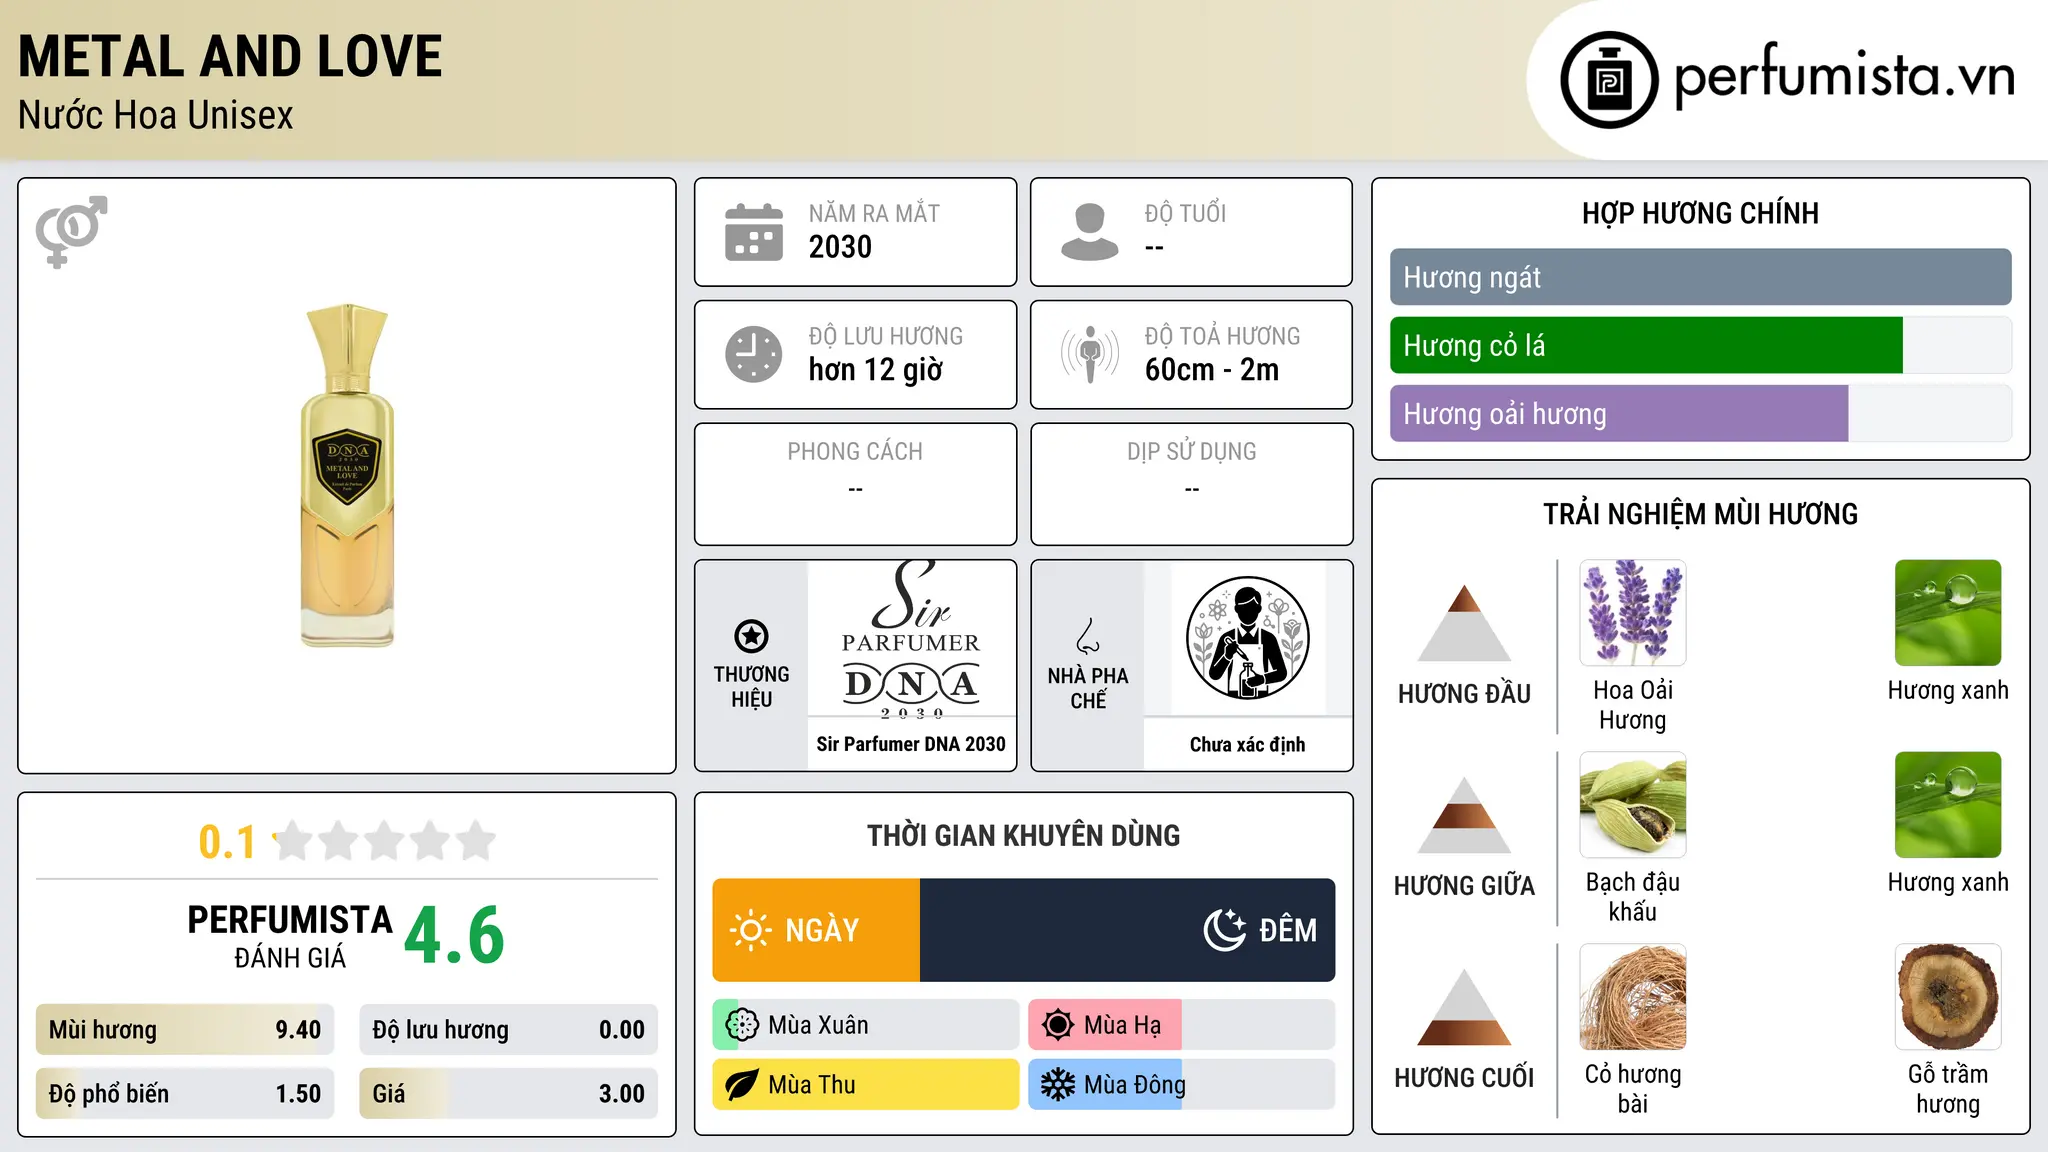2048x1152 pixels.
Task: Click the clock icon beside Độ lưu hương
Action: pyautogui.click(x=754, y=354)
